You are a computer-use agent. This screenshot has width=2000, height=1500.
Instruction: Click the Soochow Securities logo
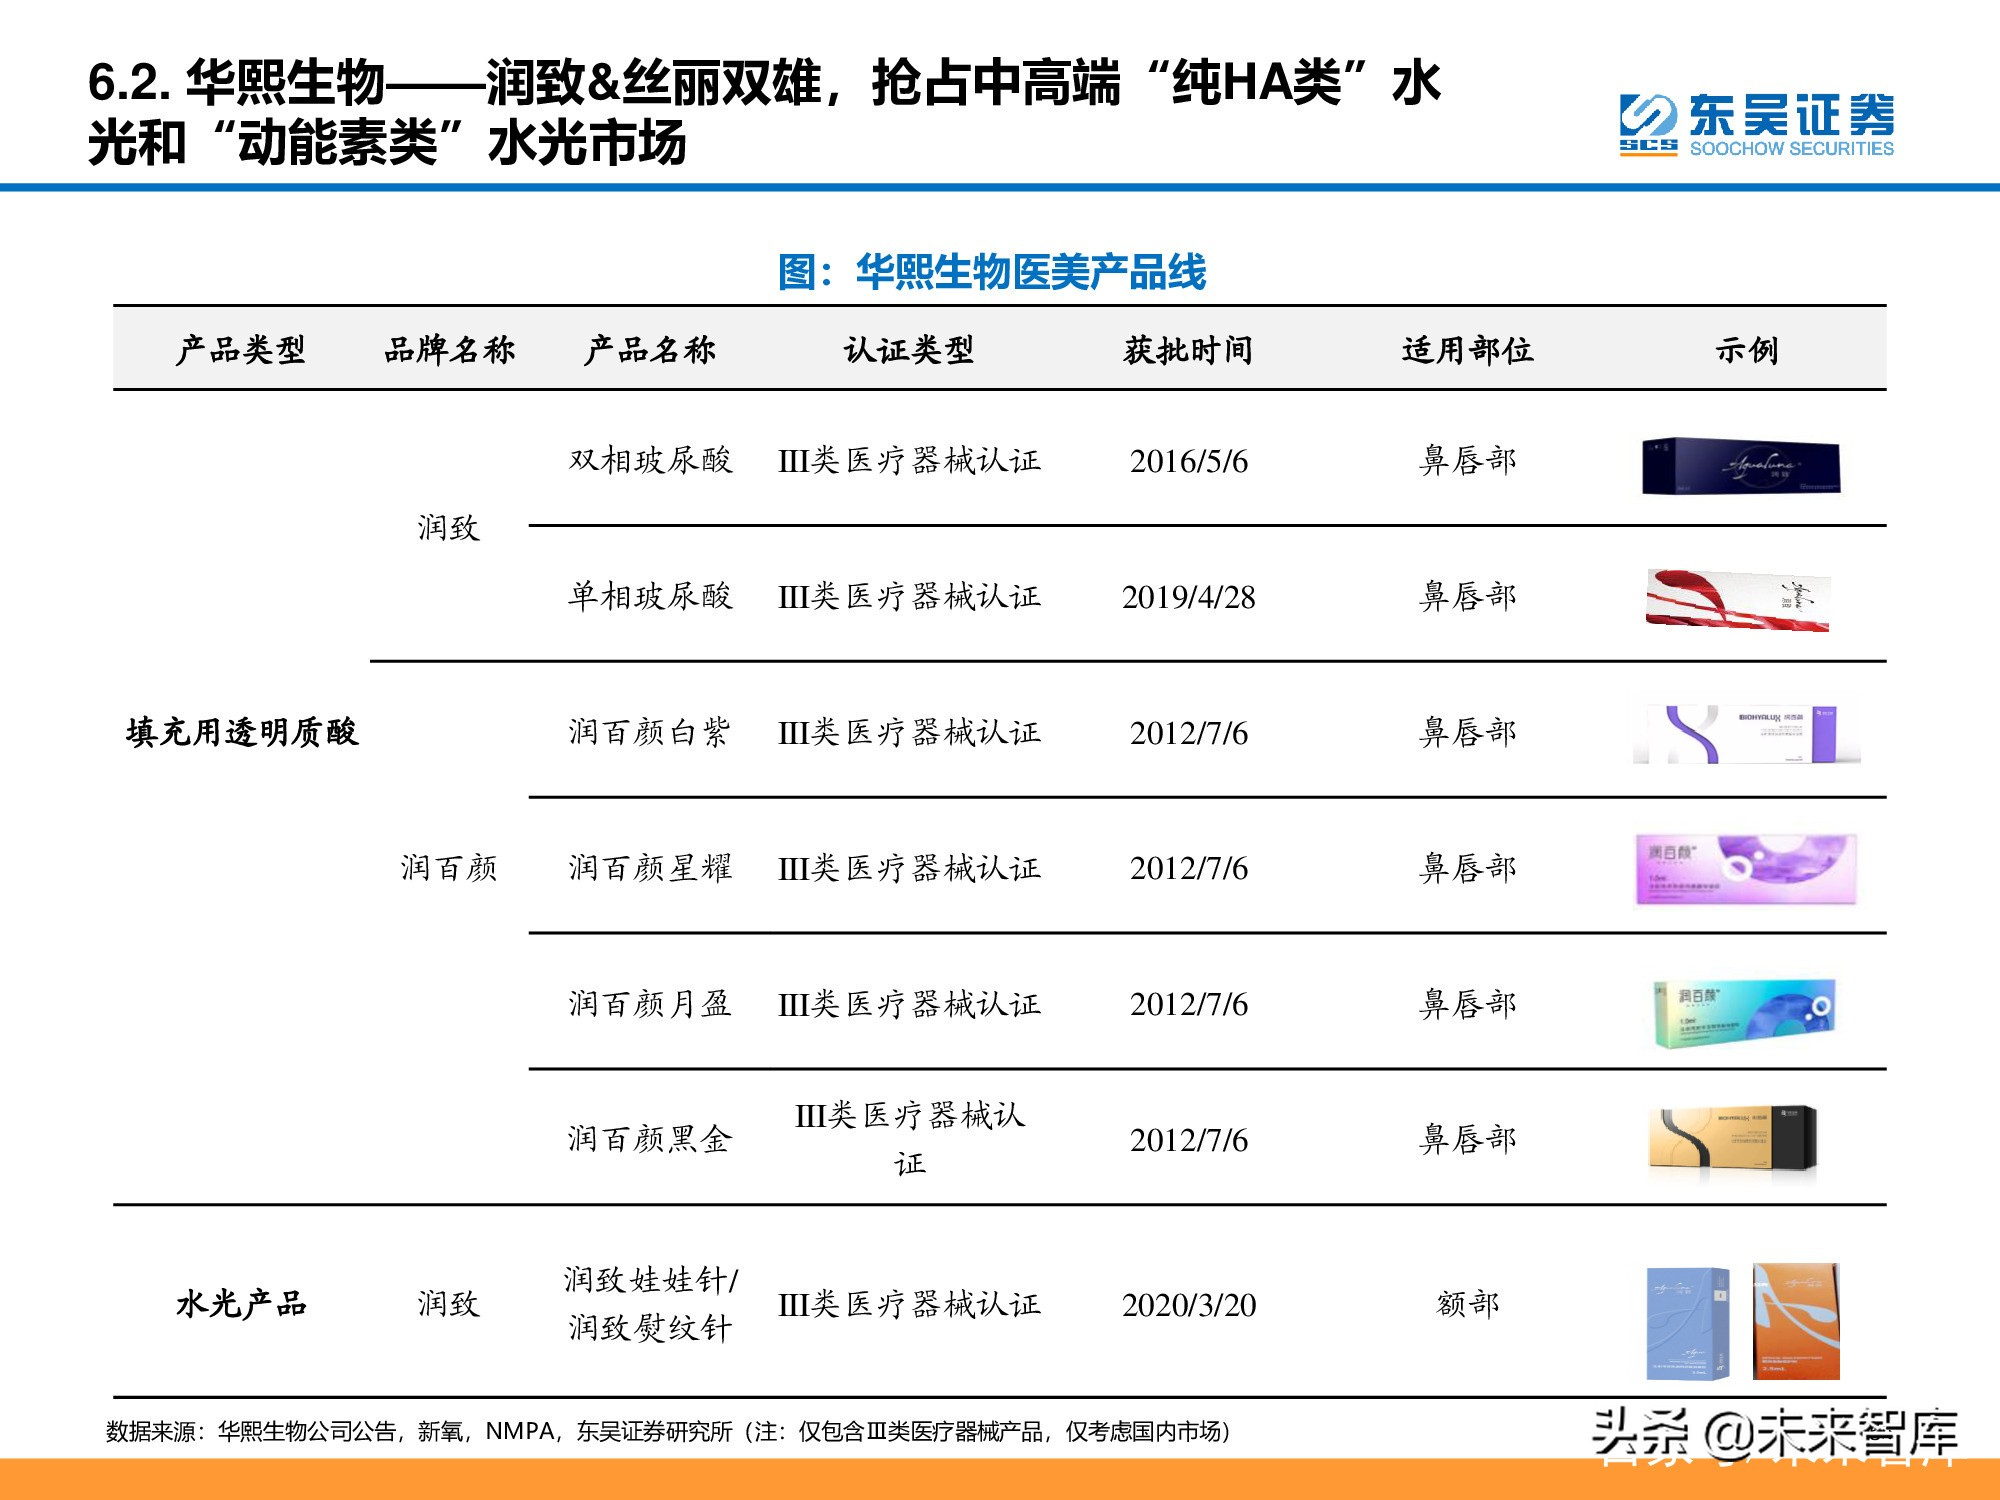tap(1756, 126)
